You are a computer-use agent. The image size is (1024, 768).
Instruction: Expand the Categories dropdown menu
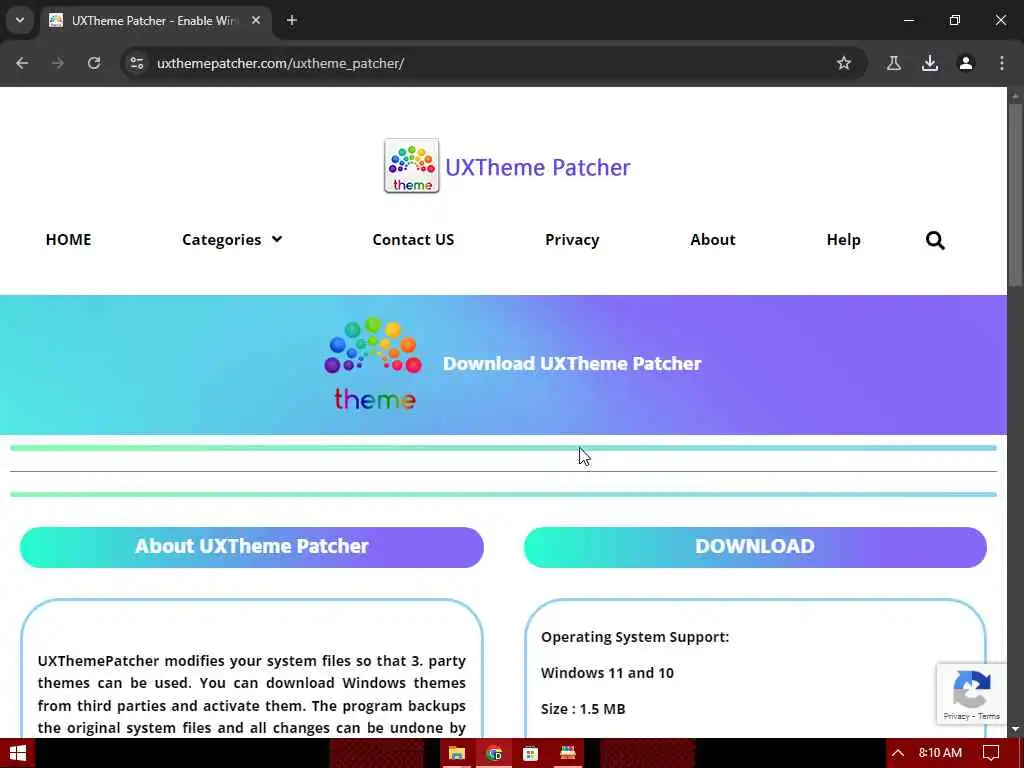click(232, 240)
